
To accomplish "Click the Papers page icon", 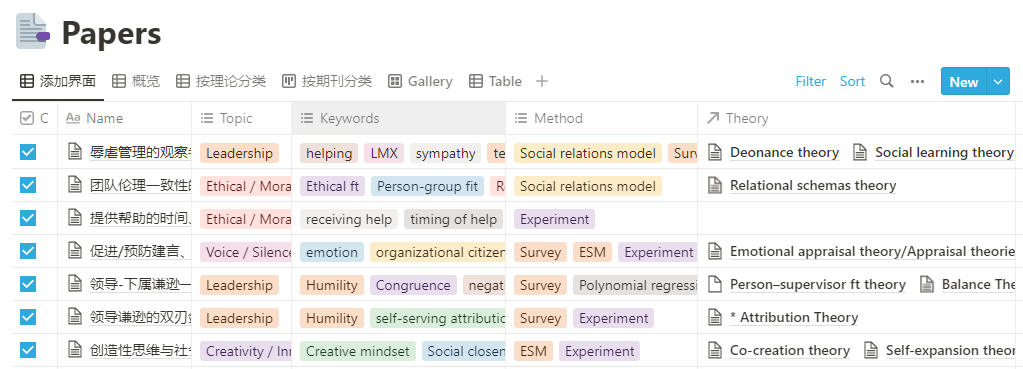I will [33, 31].
